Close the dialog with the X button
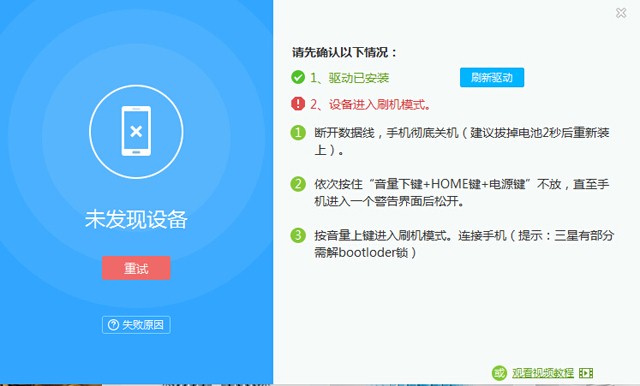 click(x=621, y=13)
